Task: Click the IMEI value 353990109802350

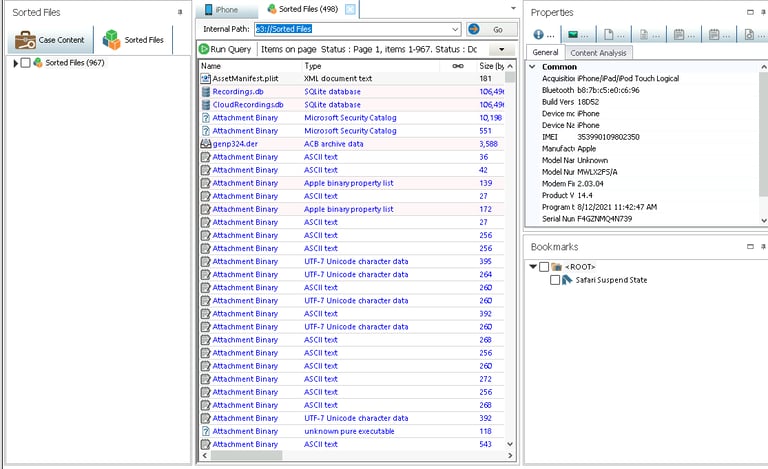Action: pyautogui.click(x=608, y=137)
